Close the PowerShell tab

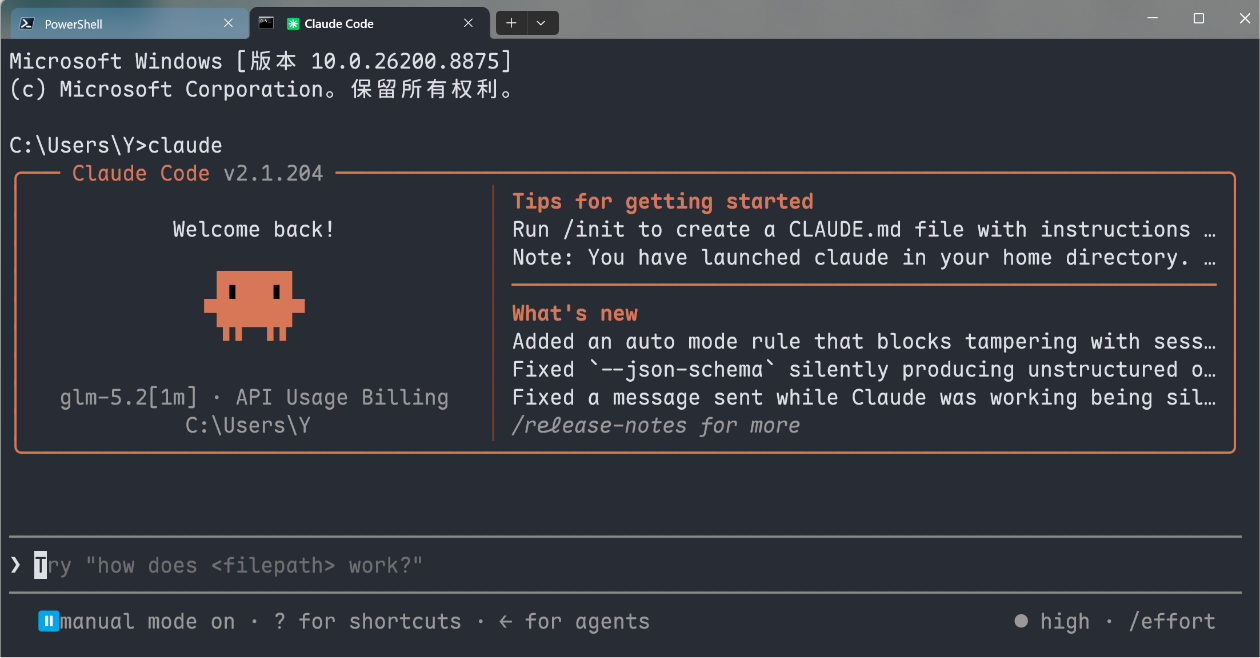[228, 23]
